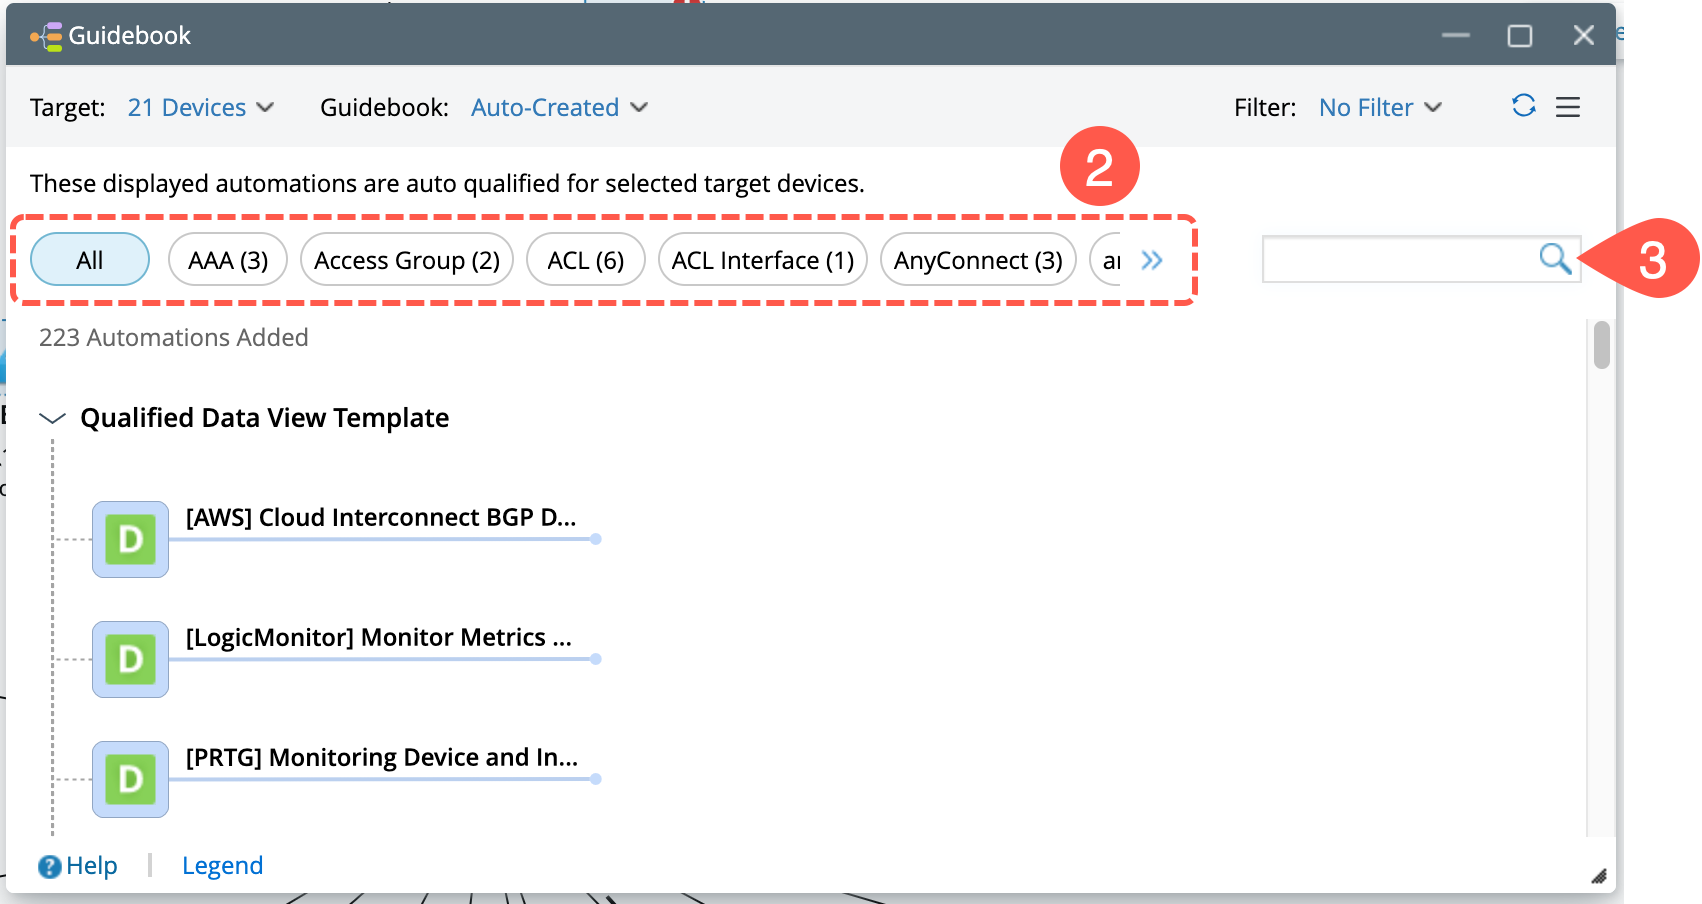Open the Auto-Created guidebook dropdown
The width and height of the screenshot is (1702, 904).
click(559, 107)
